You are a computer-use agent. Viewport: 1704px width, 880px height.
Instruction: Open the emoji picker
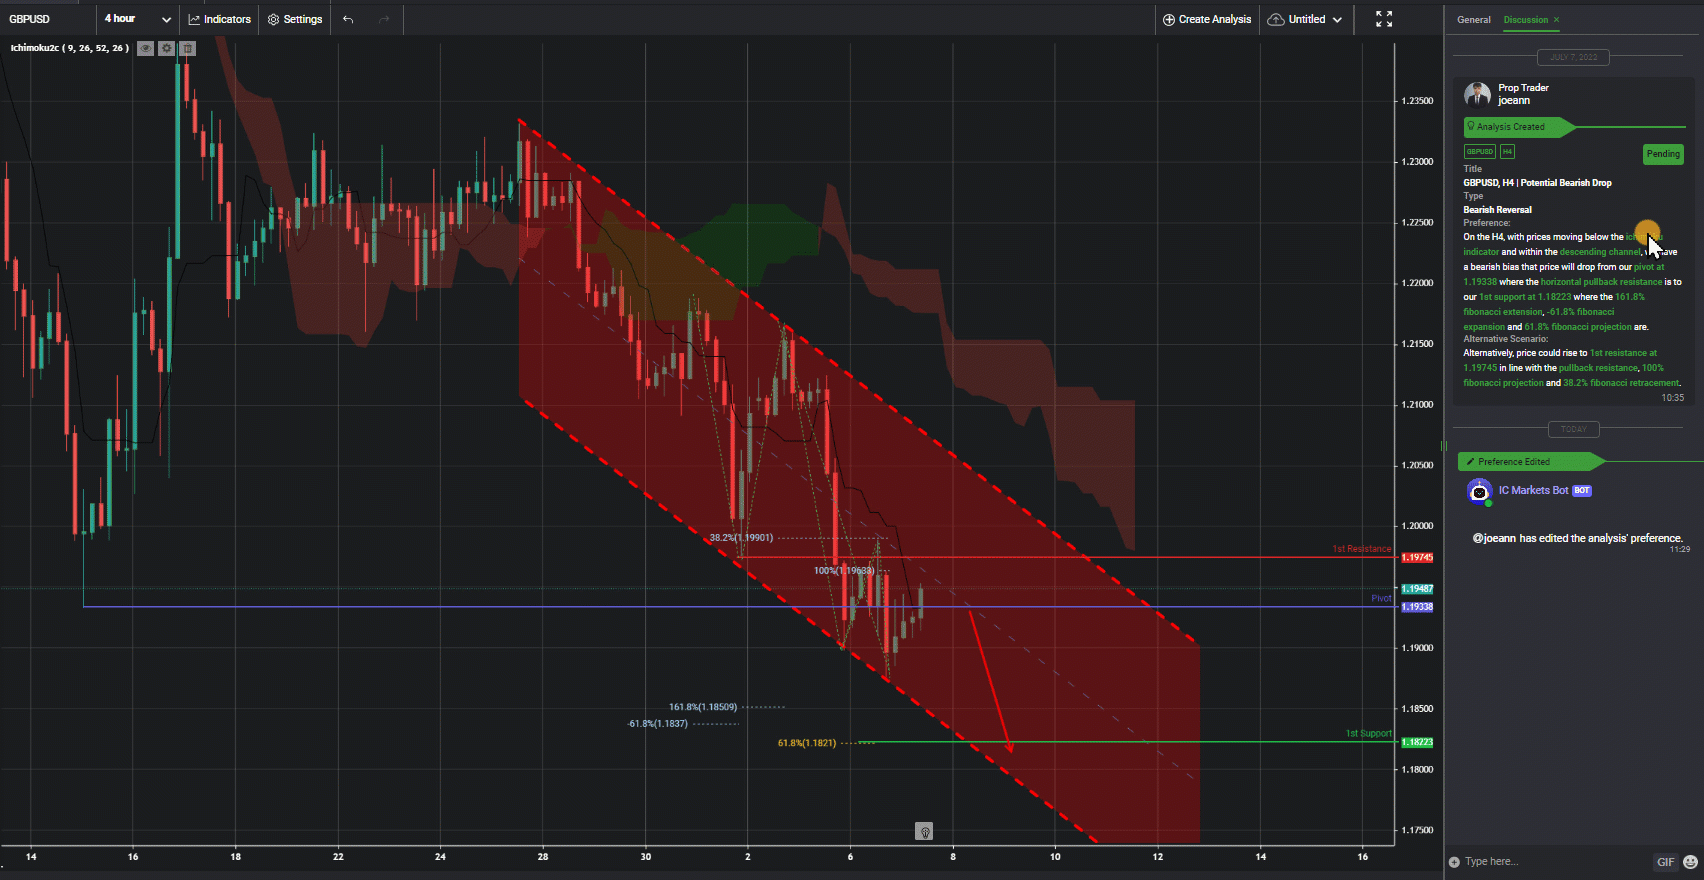coord(1690,862)
